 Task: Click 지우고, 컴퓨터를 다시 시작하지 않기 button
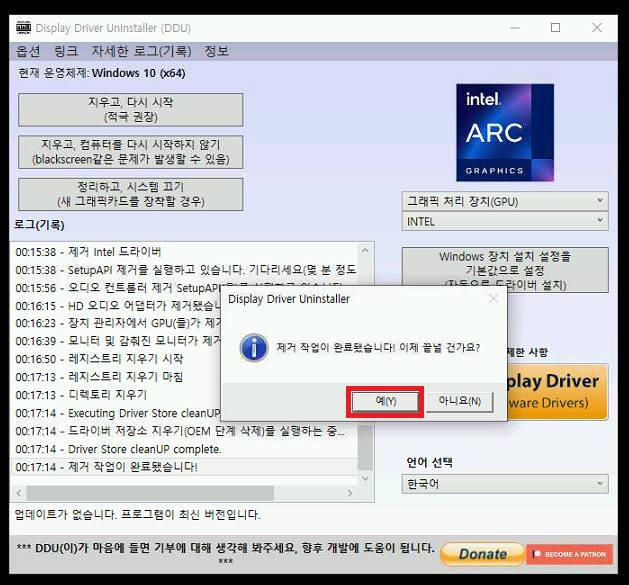(x=130, y=152)
